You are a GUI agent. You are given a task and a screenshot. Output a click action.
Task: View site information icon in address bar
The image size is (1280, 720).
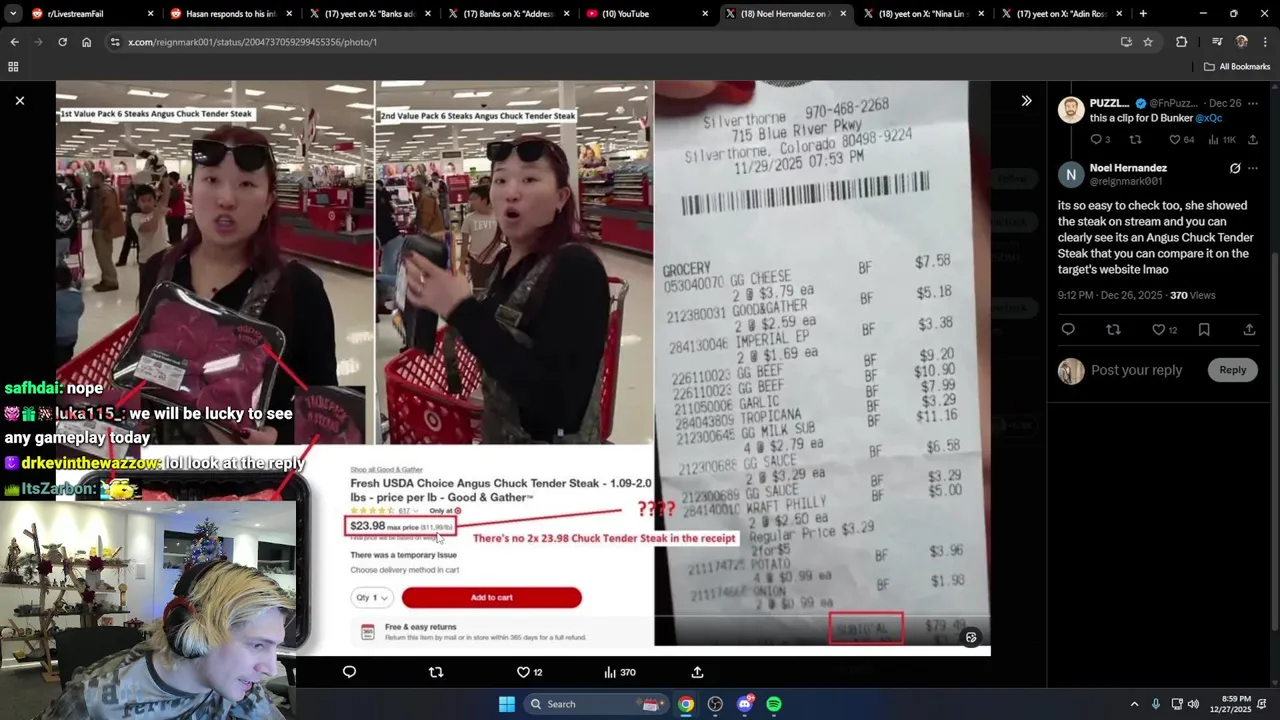pyautogui.click(x=115, y=42)
